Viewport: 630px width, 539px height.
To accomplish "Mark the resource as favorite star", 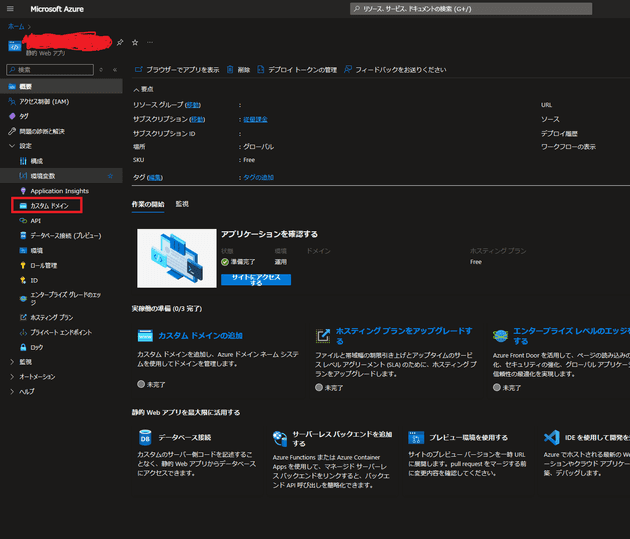I will [x=135, y=42].
